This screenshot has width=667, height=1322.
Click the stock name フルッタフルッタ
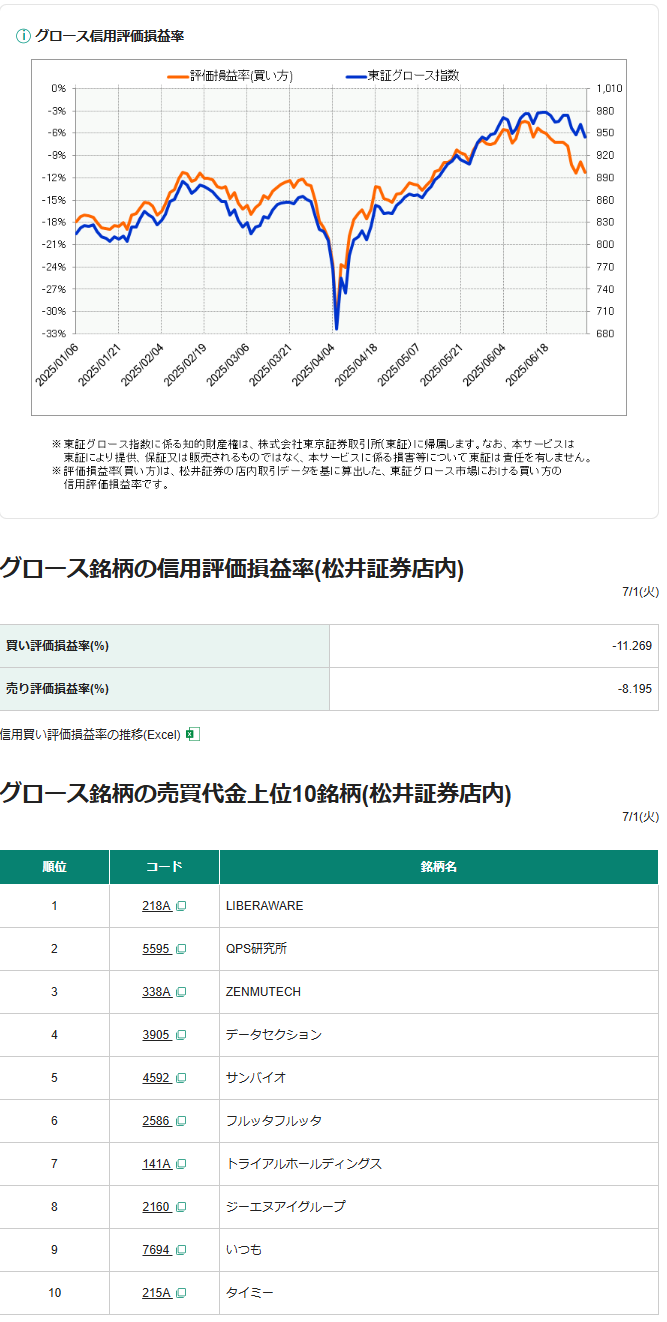coord(274,1121)
